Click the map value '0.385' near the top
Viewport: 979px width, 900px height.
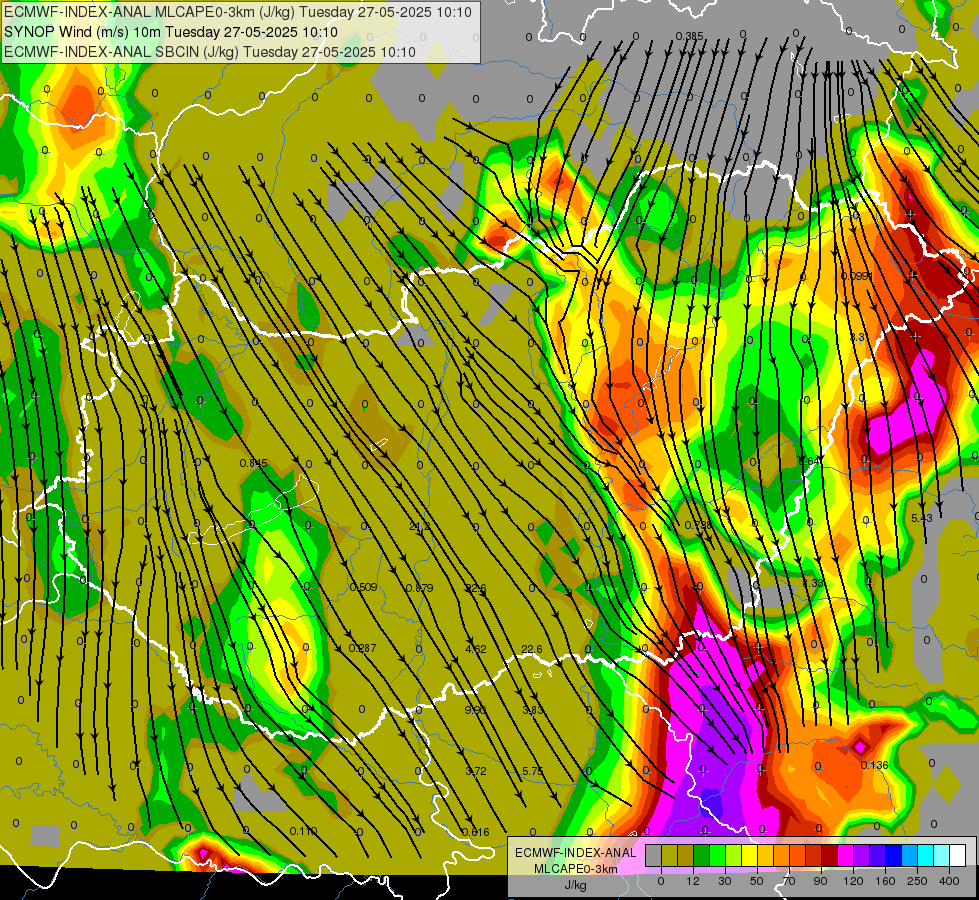(689, 36)
